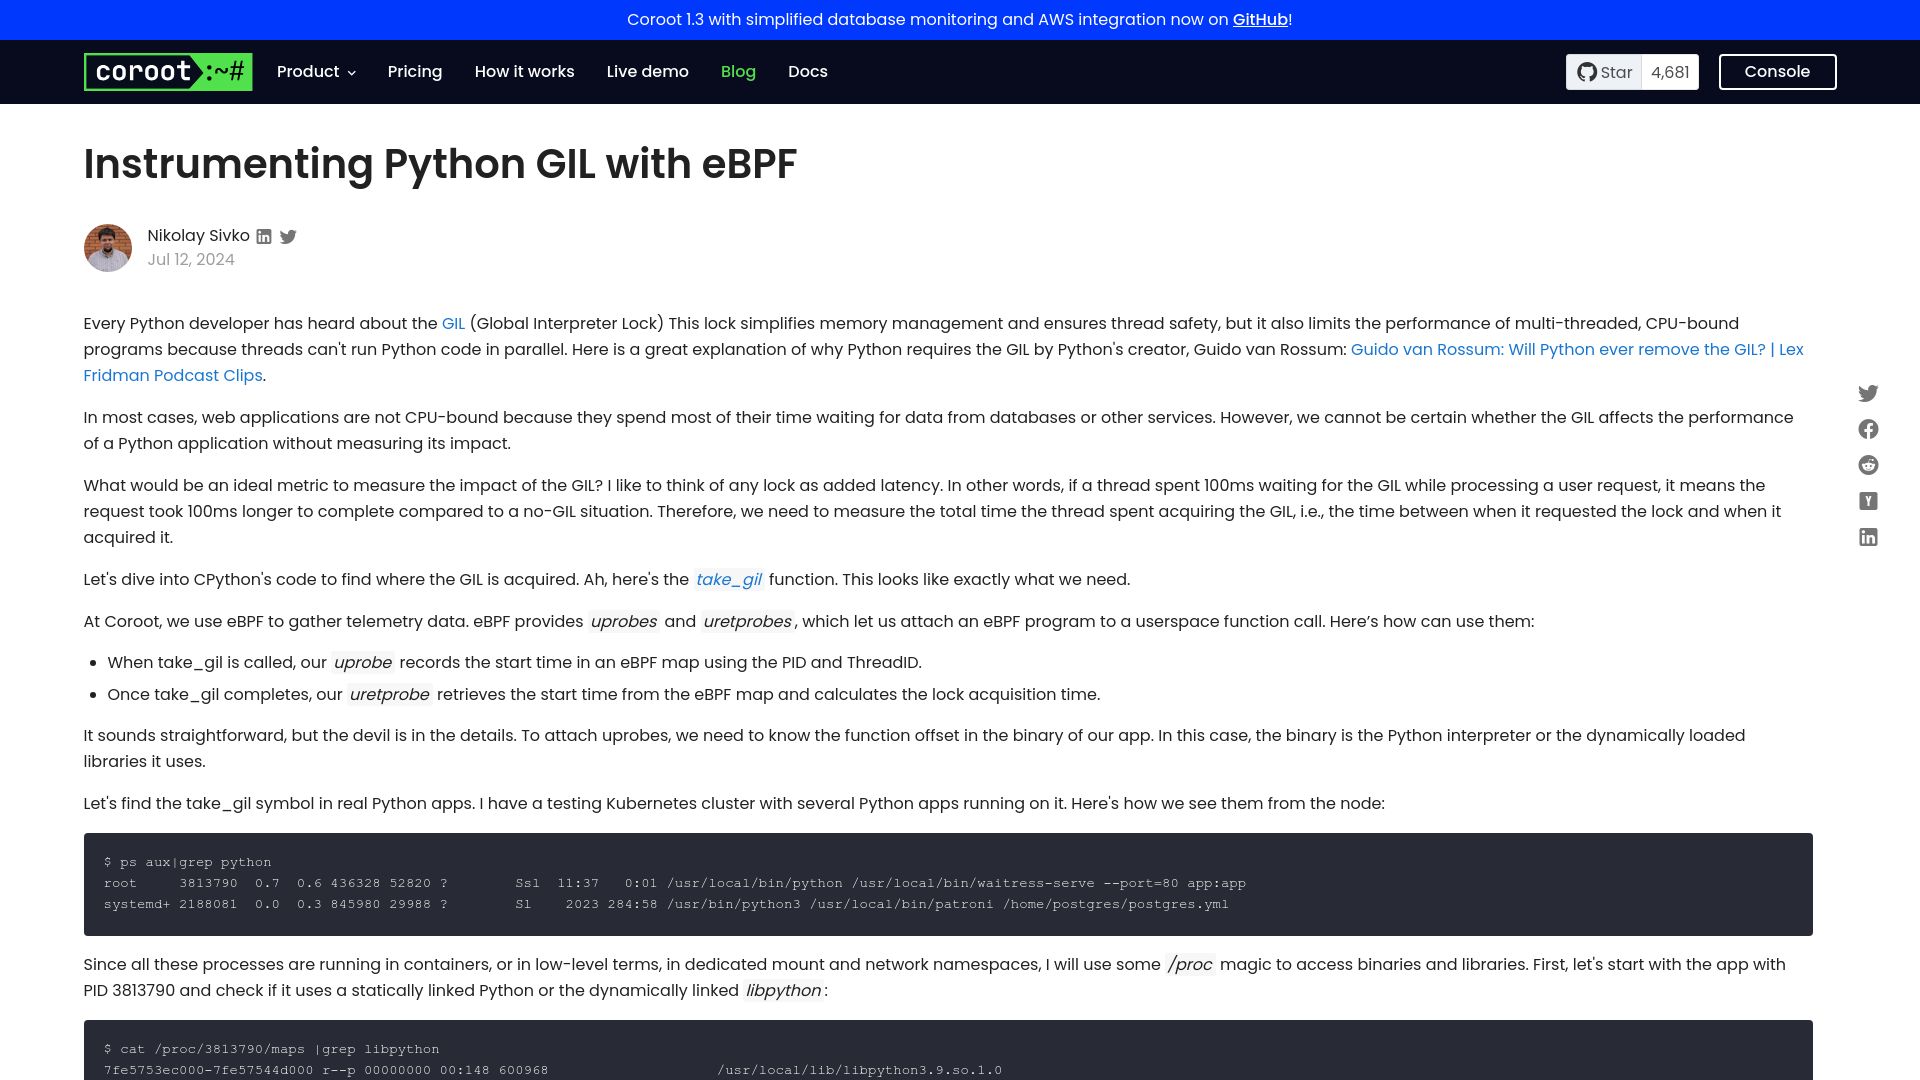Click the 'libpython' inline code term
1920x1080 pixels.
(x=783, y=991)
